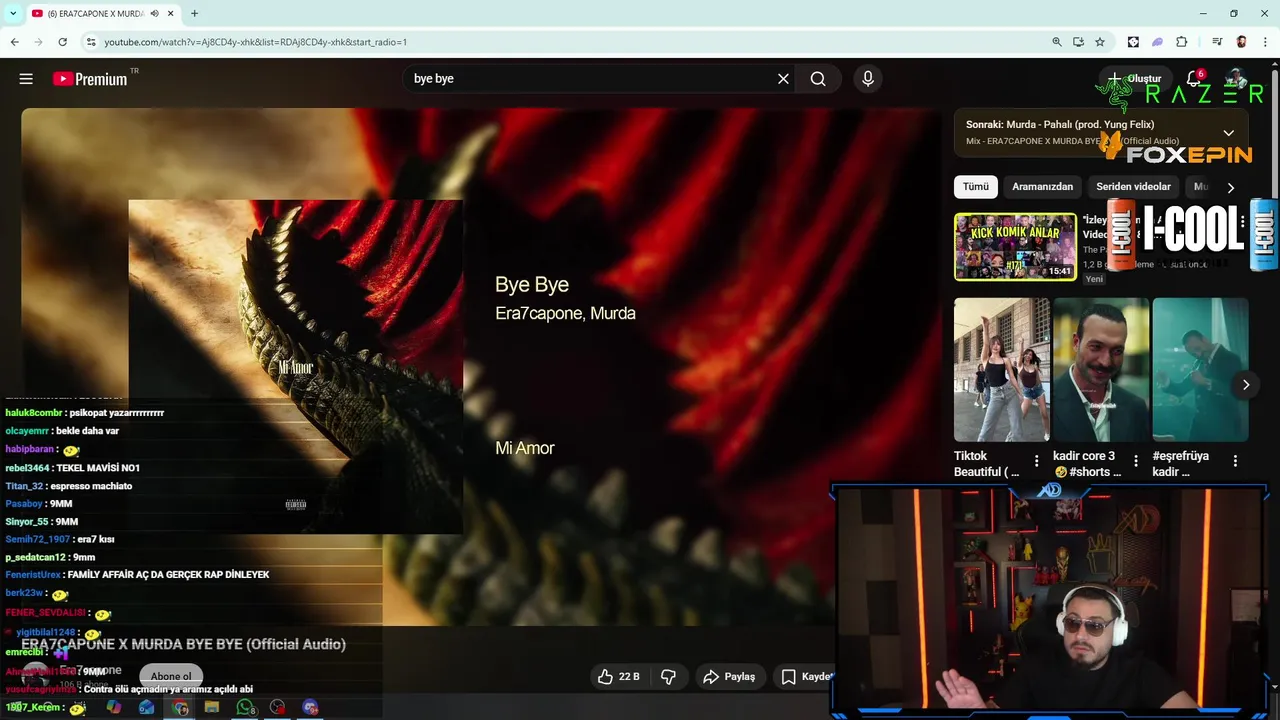Click the Oluştur create button
Screen dimensions: 1280x720
1134,79
